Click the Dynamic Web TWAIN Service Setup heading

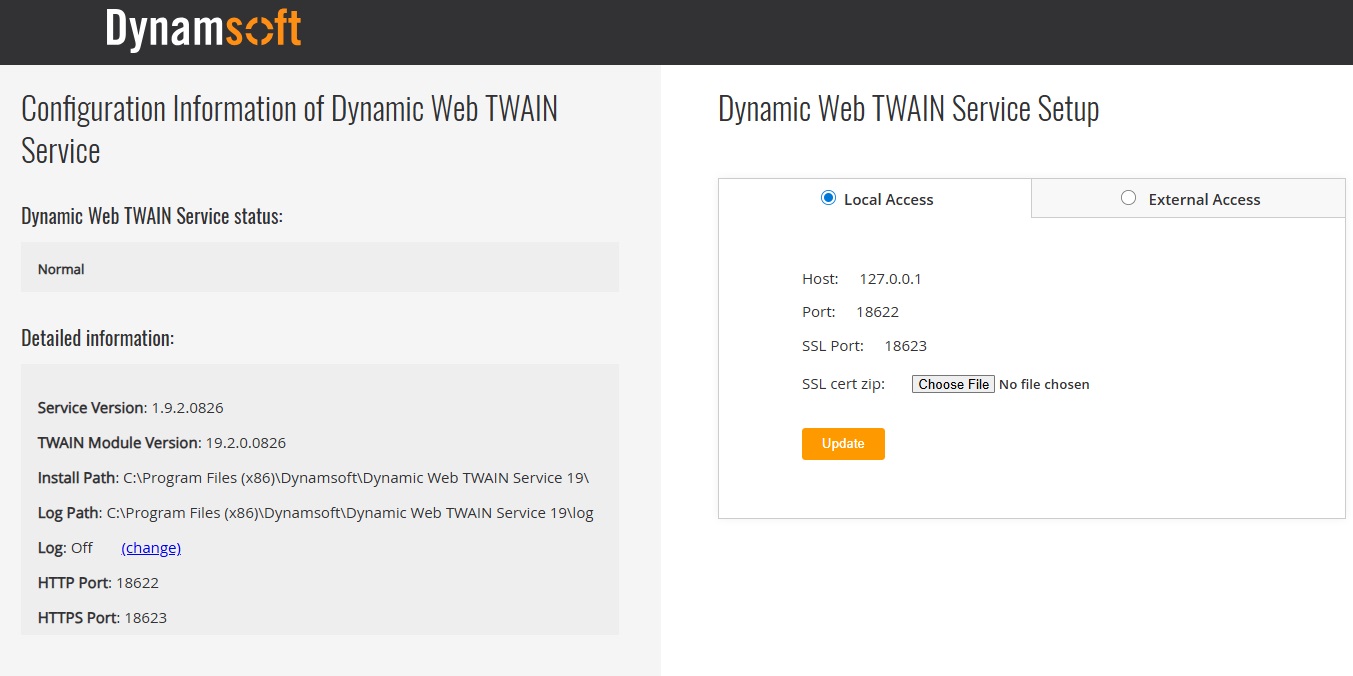click(x=908, y=109)
